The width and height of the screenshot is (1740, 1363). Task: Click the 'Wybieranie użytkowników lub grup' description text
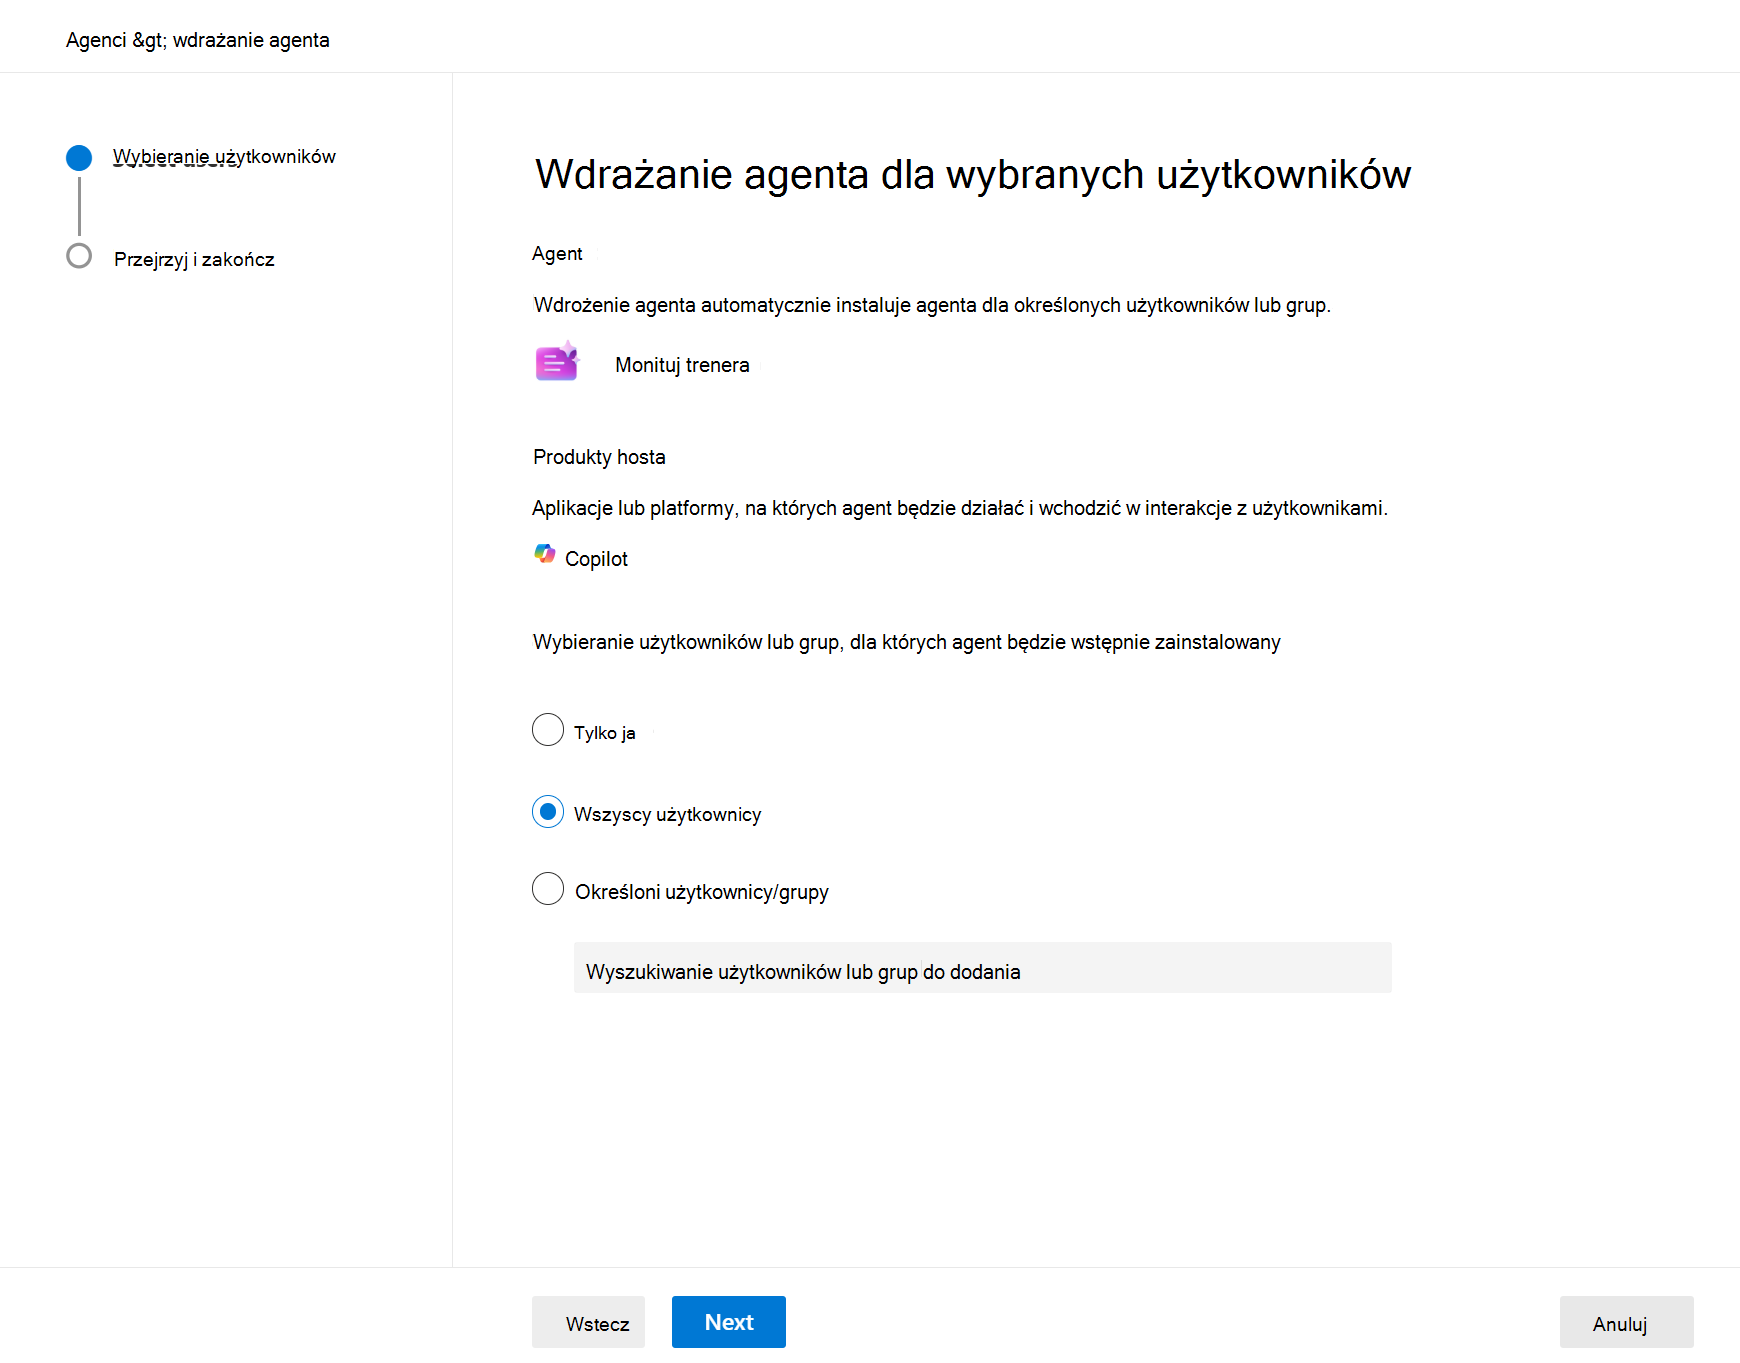pos(906,642)
